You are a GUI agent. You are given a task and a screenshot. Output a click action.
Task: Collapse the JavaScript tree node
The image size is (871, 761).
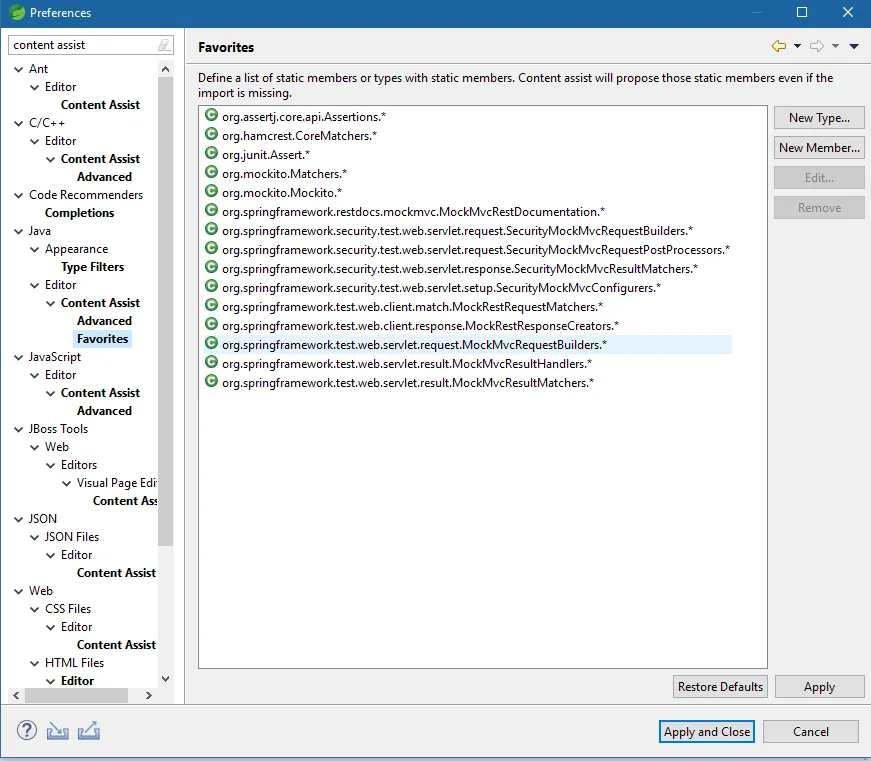[x=18, y=358]
